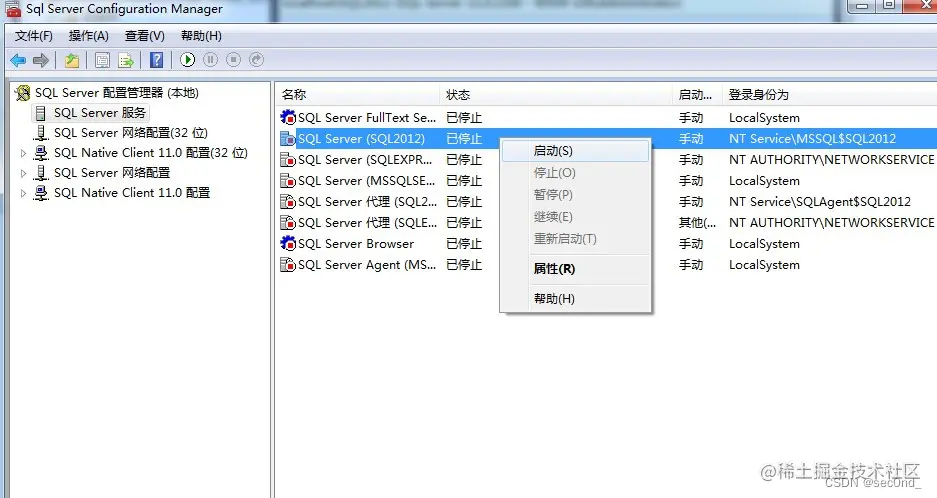Click SQL Server (MSSQLSE... service name

coord(366,181)
